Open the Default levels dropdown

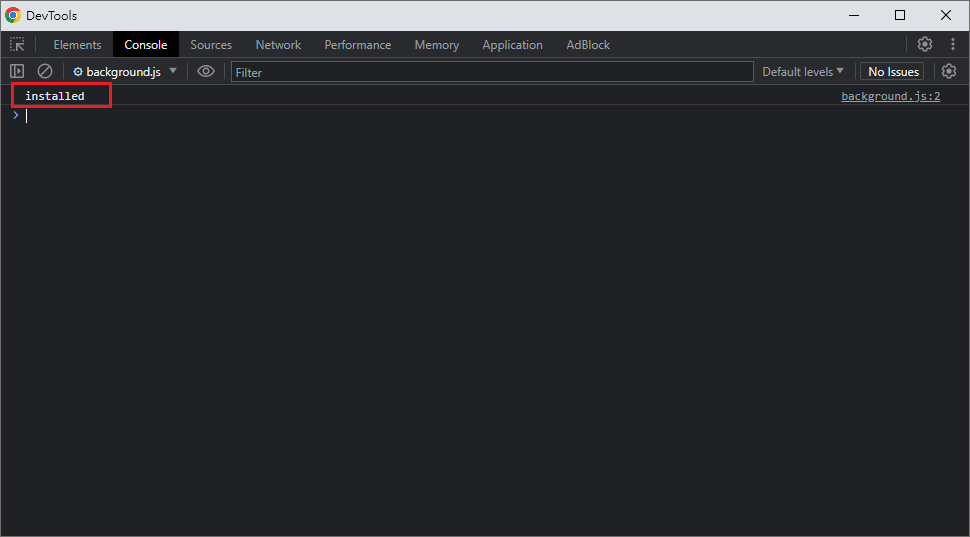[x=802, y=72]
